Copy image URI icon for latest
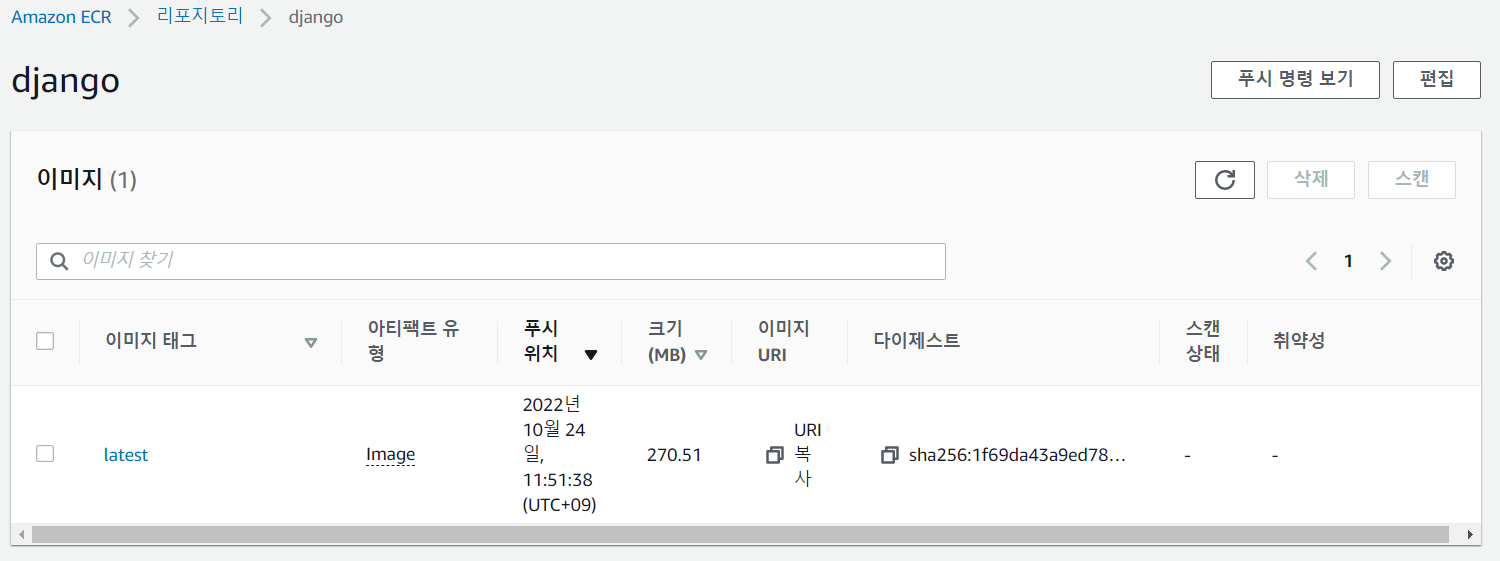Viewport: 1500px width, 561px height. point(774,455)
